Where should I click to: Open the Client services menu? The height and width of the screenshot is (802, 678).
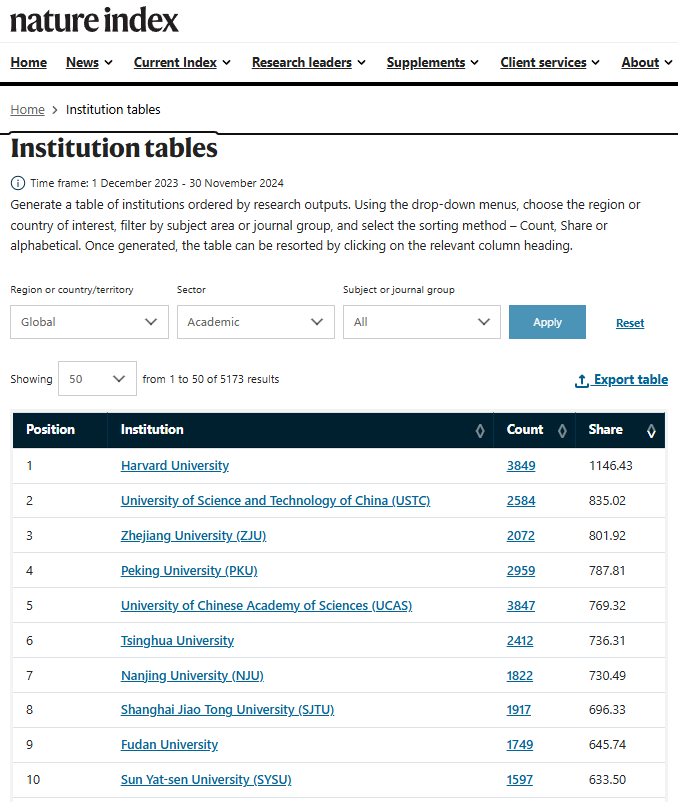click(550, 62)
